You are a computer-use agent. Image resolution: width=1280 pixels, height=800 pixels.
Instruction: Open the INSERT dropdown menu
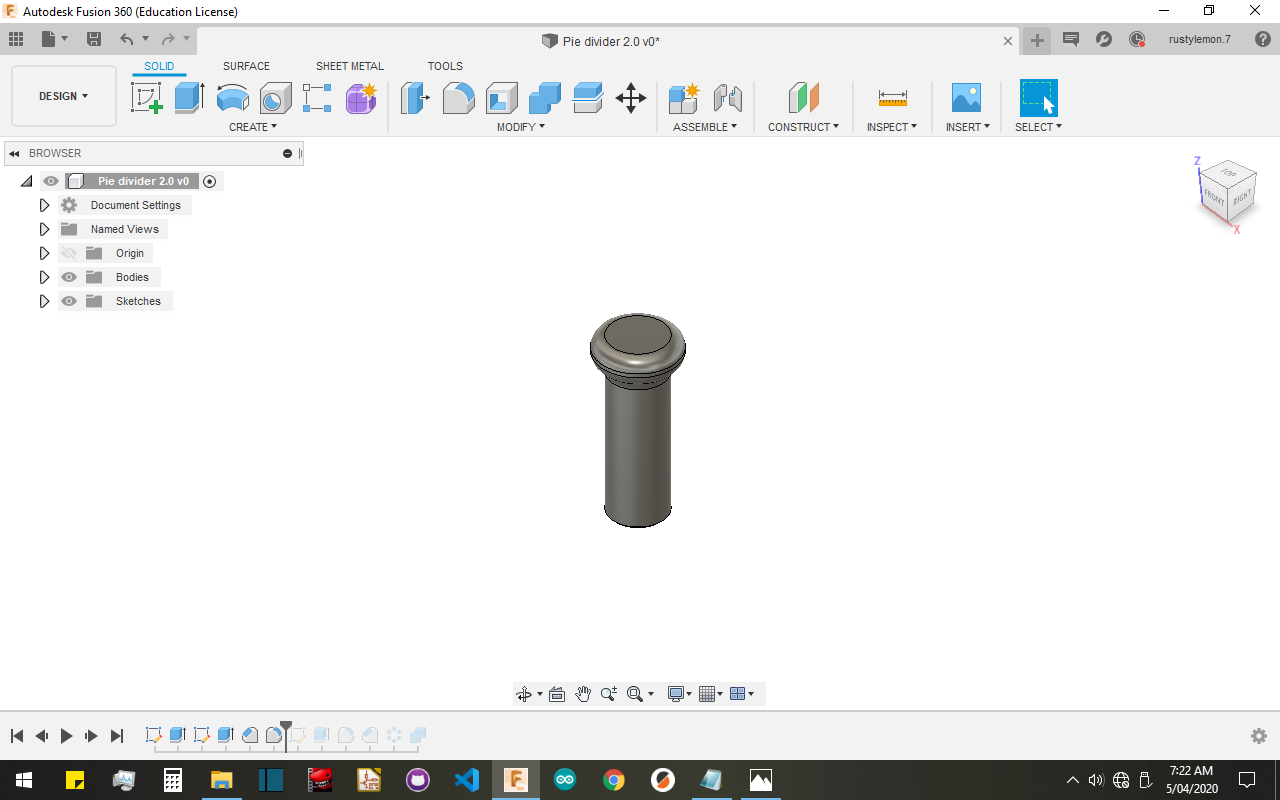[968, 127]
